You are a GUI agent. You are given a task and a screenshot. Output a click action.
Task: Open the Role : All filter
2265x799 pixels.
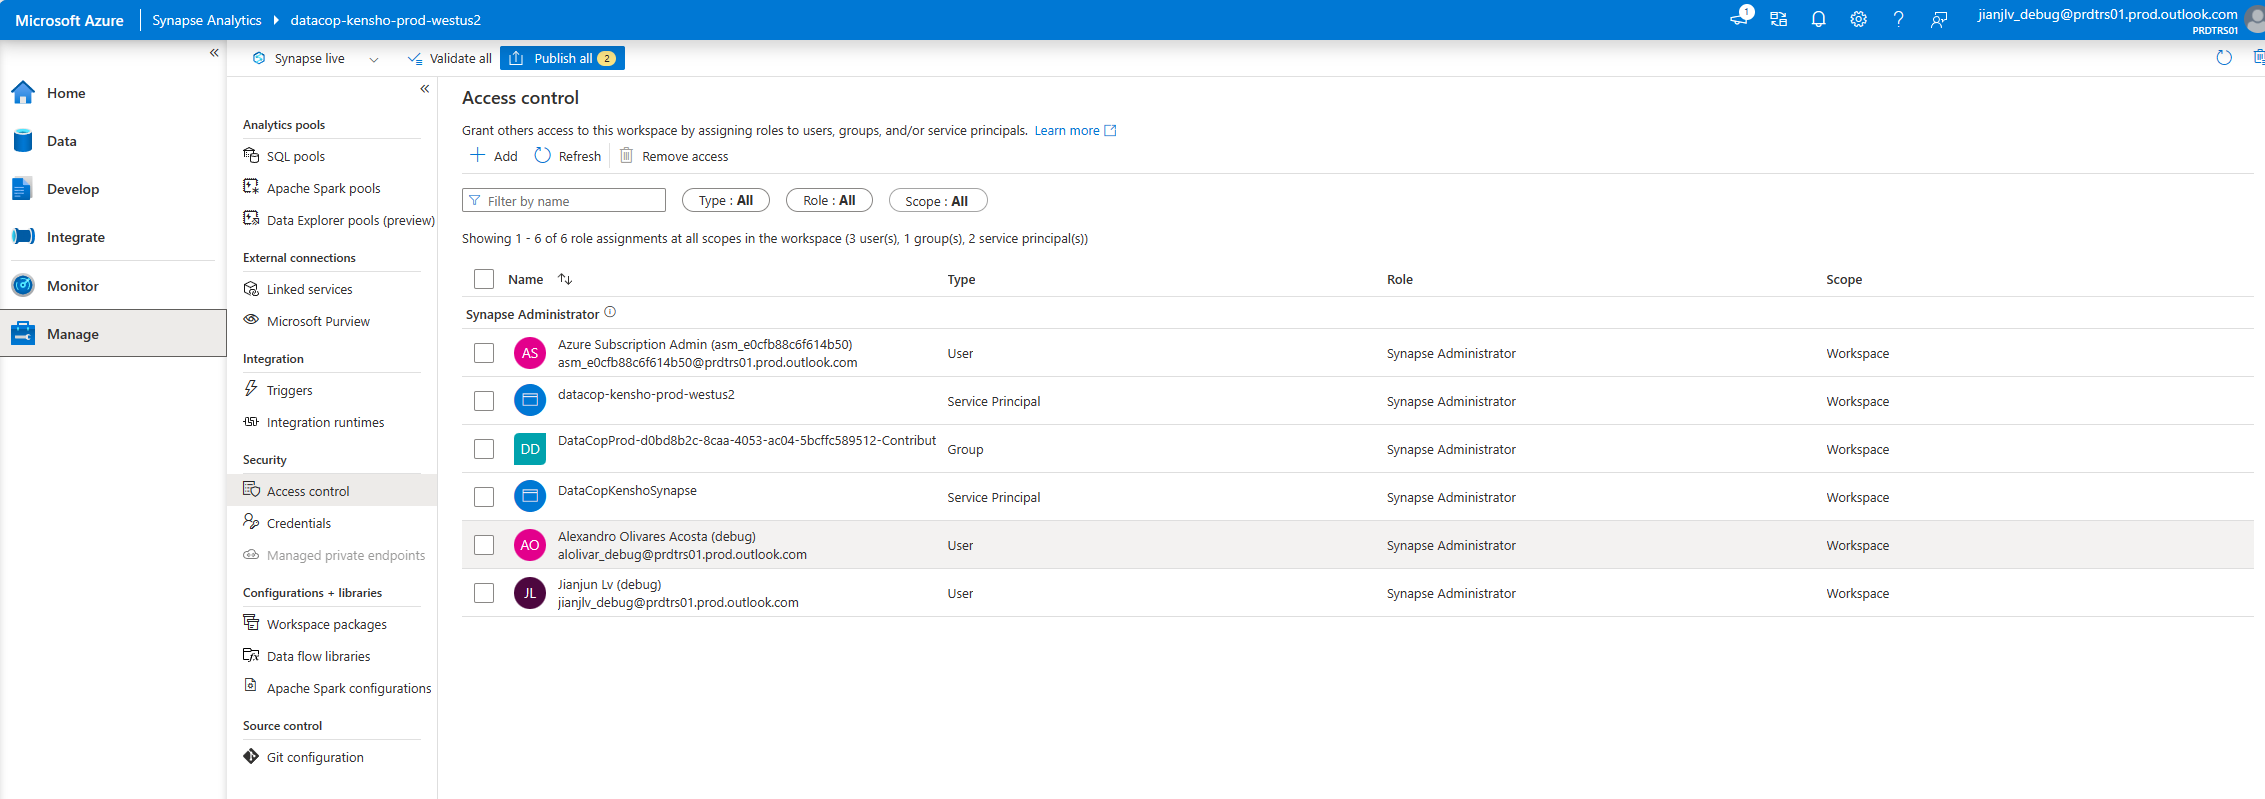pos(829,200)
